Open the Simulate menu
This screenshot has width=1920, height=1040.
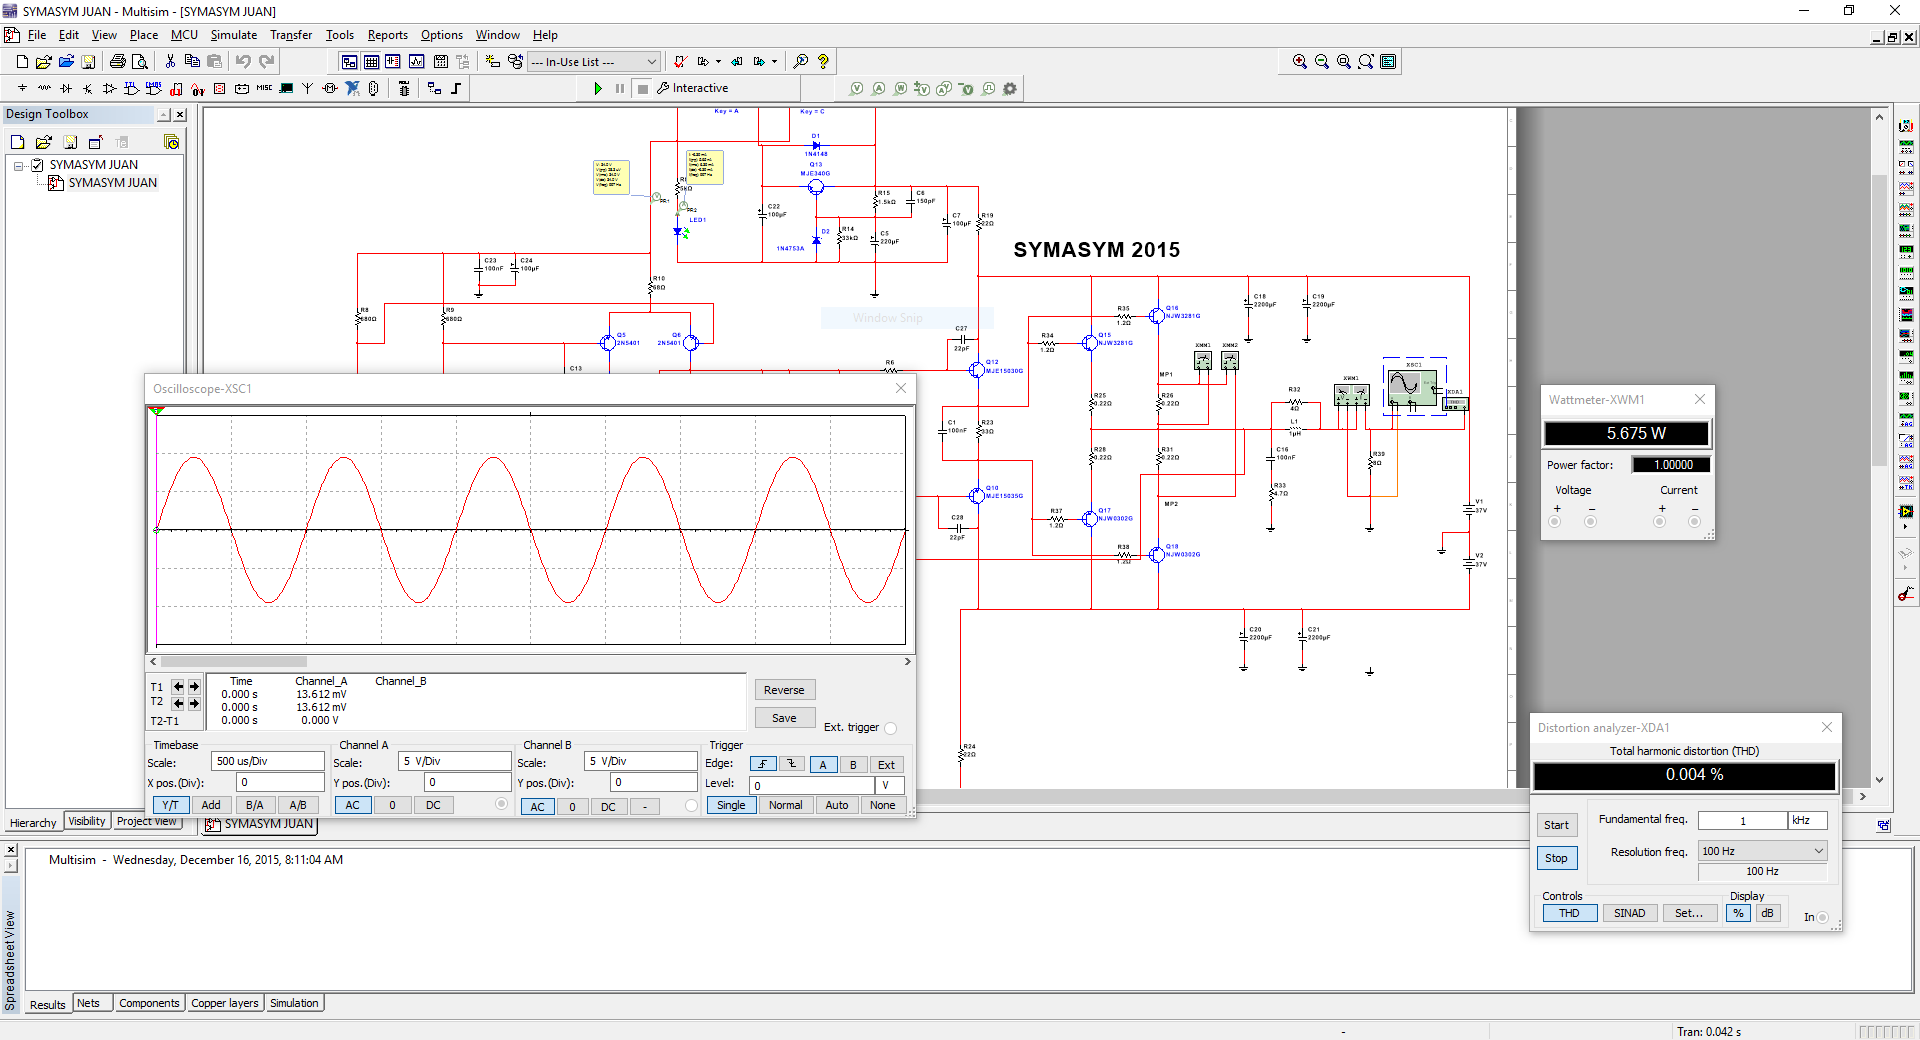coord(233,35)
